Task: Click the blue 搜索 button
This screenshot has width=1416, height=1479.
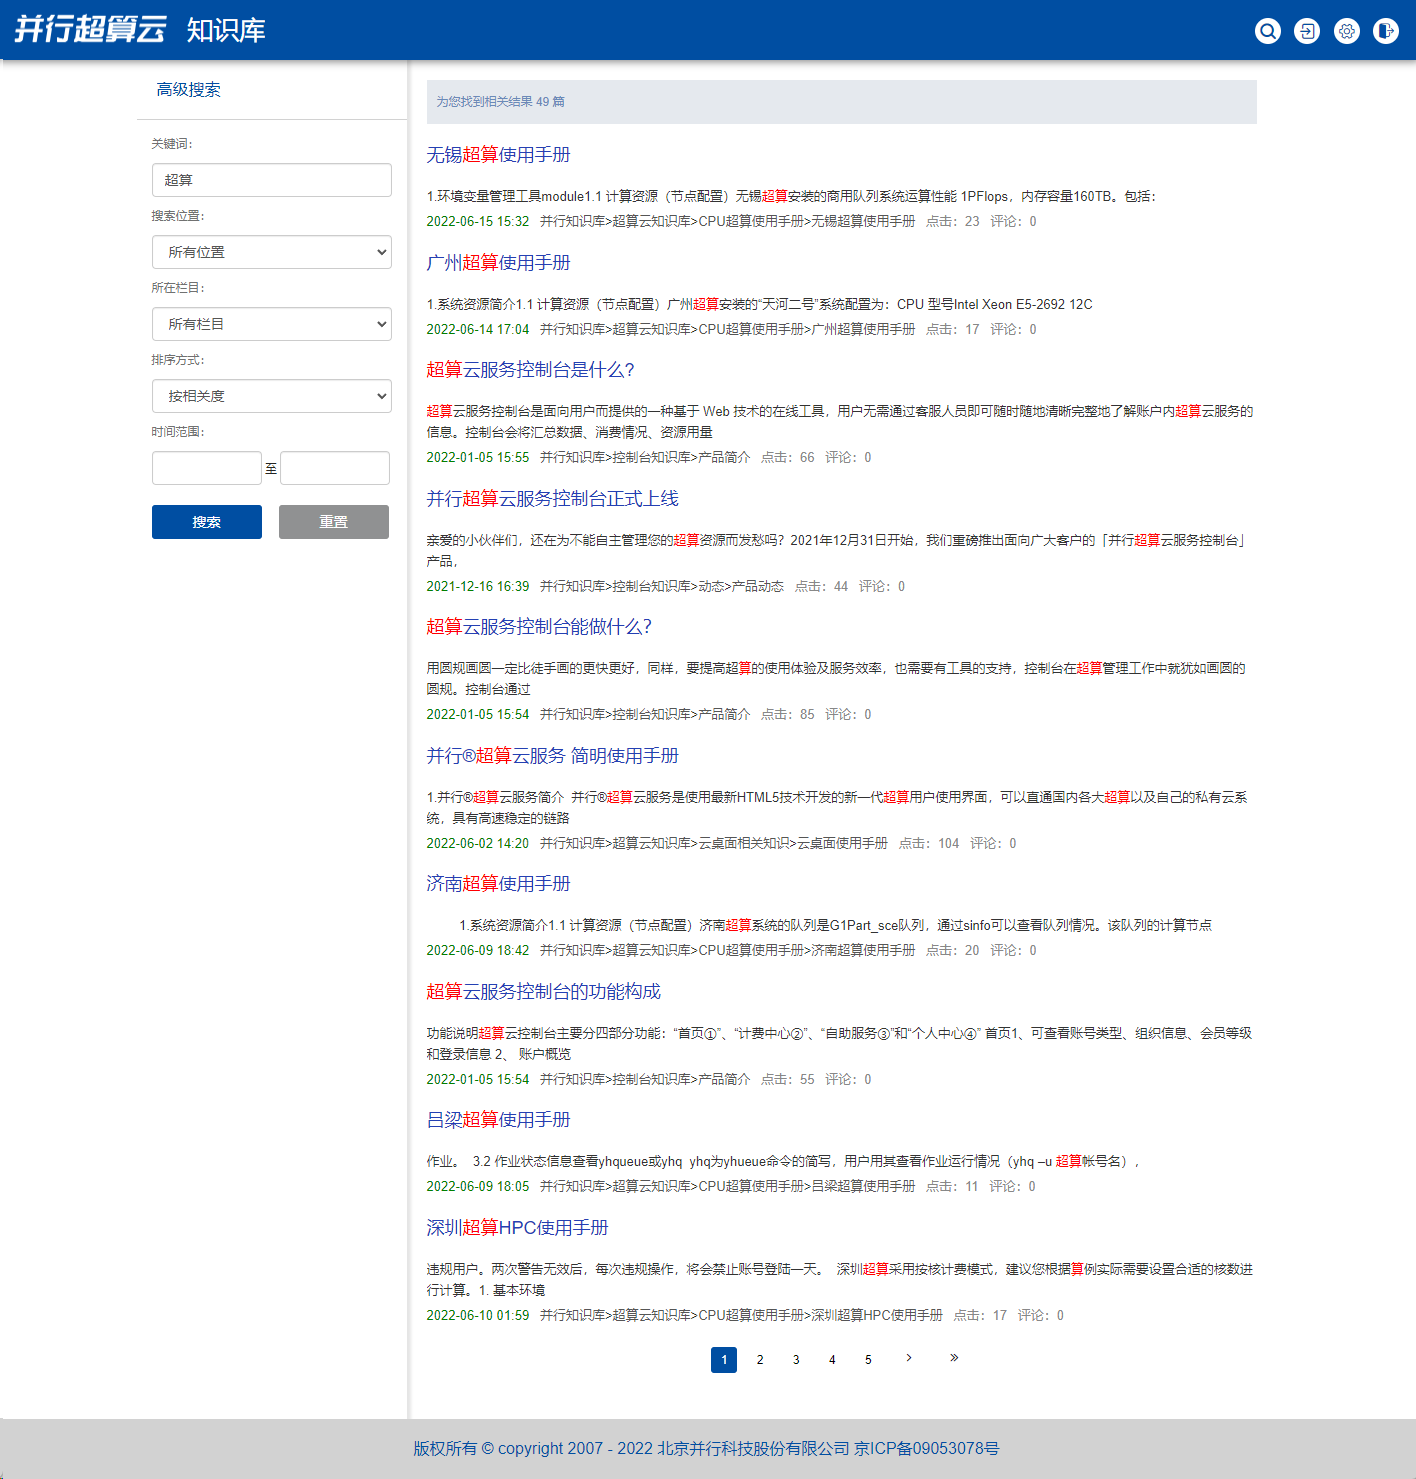Action: [x=207, y=522]
